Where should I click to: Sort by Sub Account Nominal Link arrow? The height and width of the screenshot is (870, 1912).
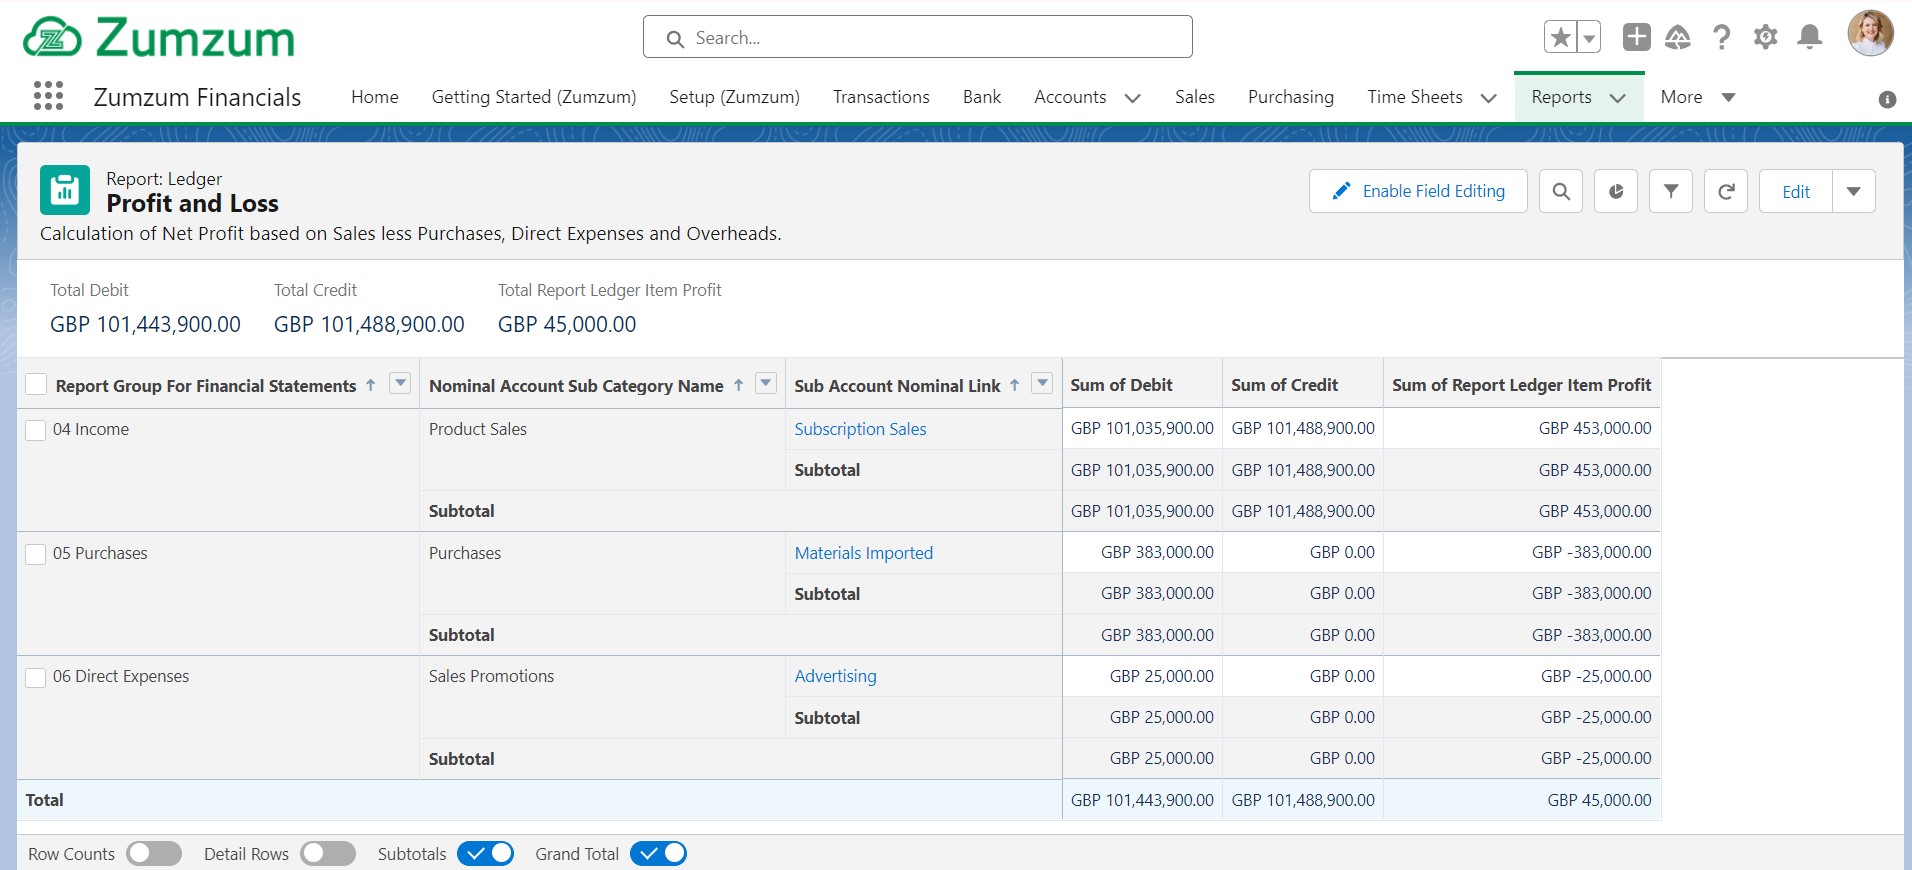click(x=1014, y=385)
